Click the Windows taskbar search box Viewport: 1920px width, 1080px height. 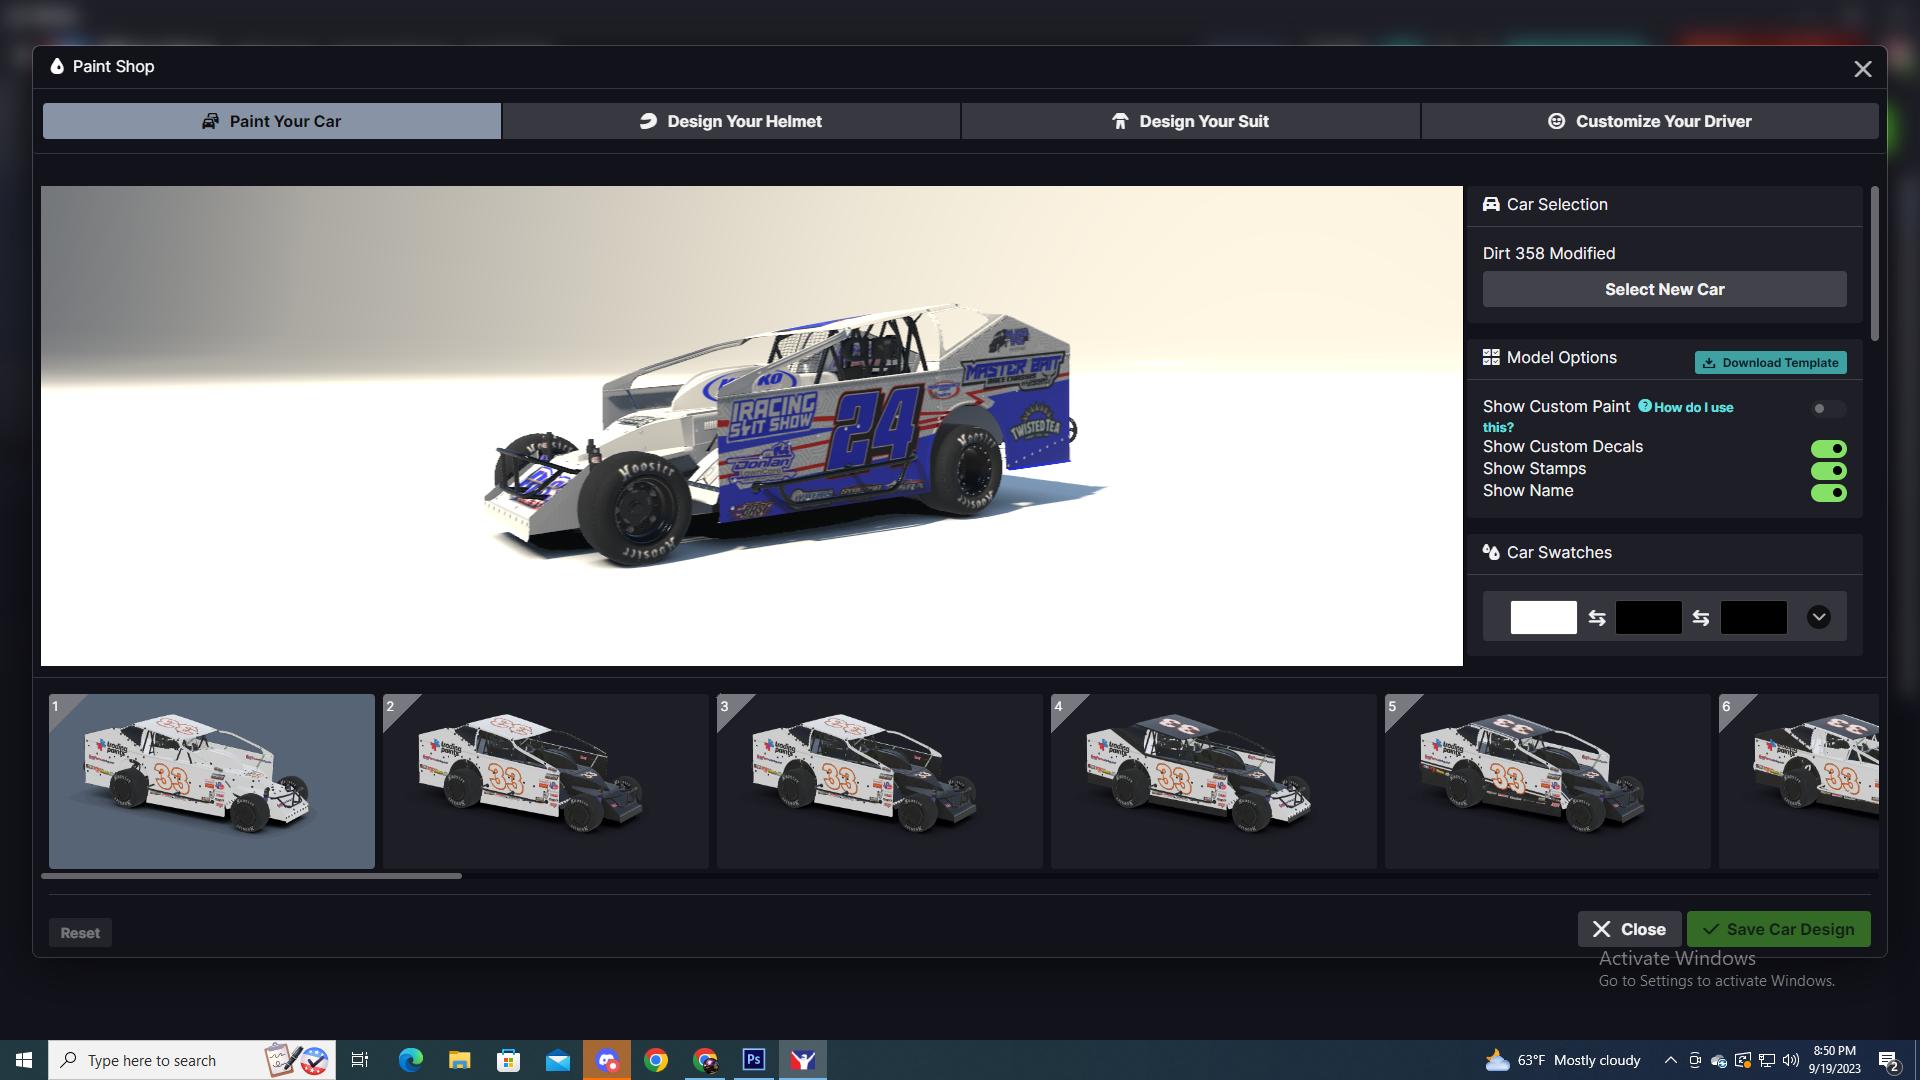point(192,1060)
